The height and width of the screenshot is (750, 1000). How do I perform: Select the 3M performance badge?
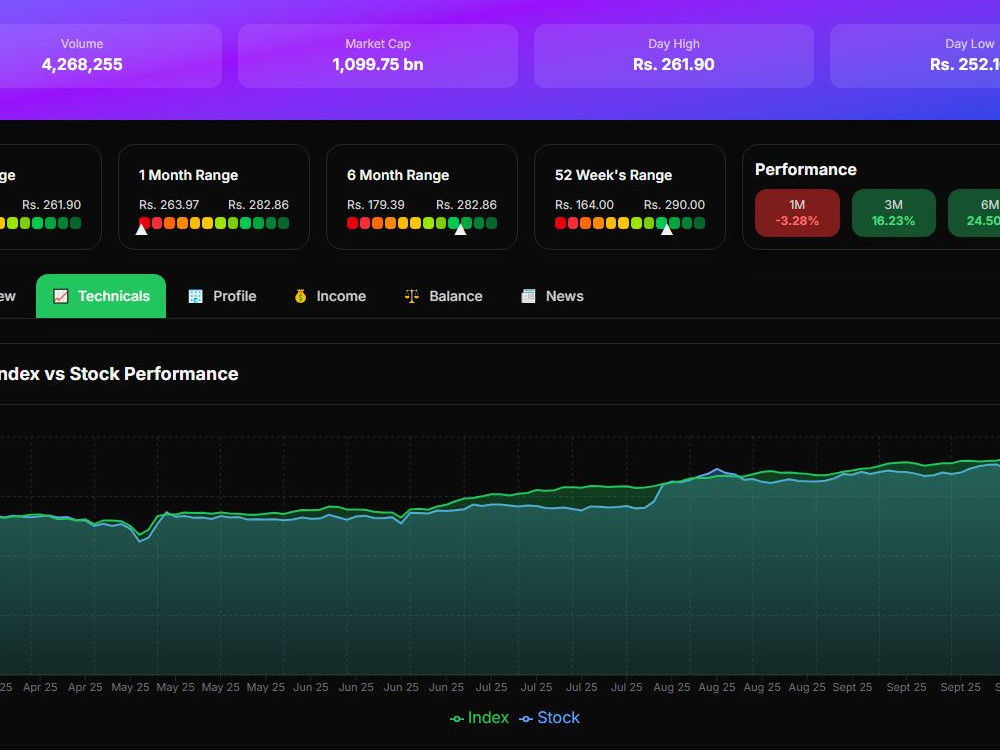(893, 213)
